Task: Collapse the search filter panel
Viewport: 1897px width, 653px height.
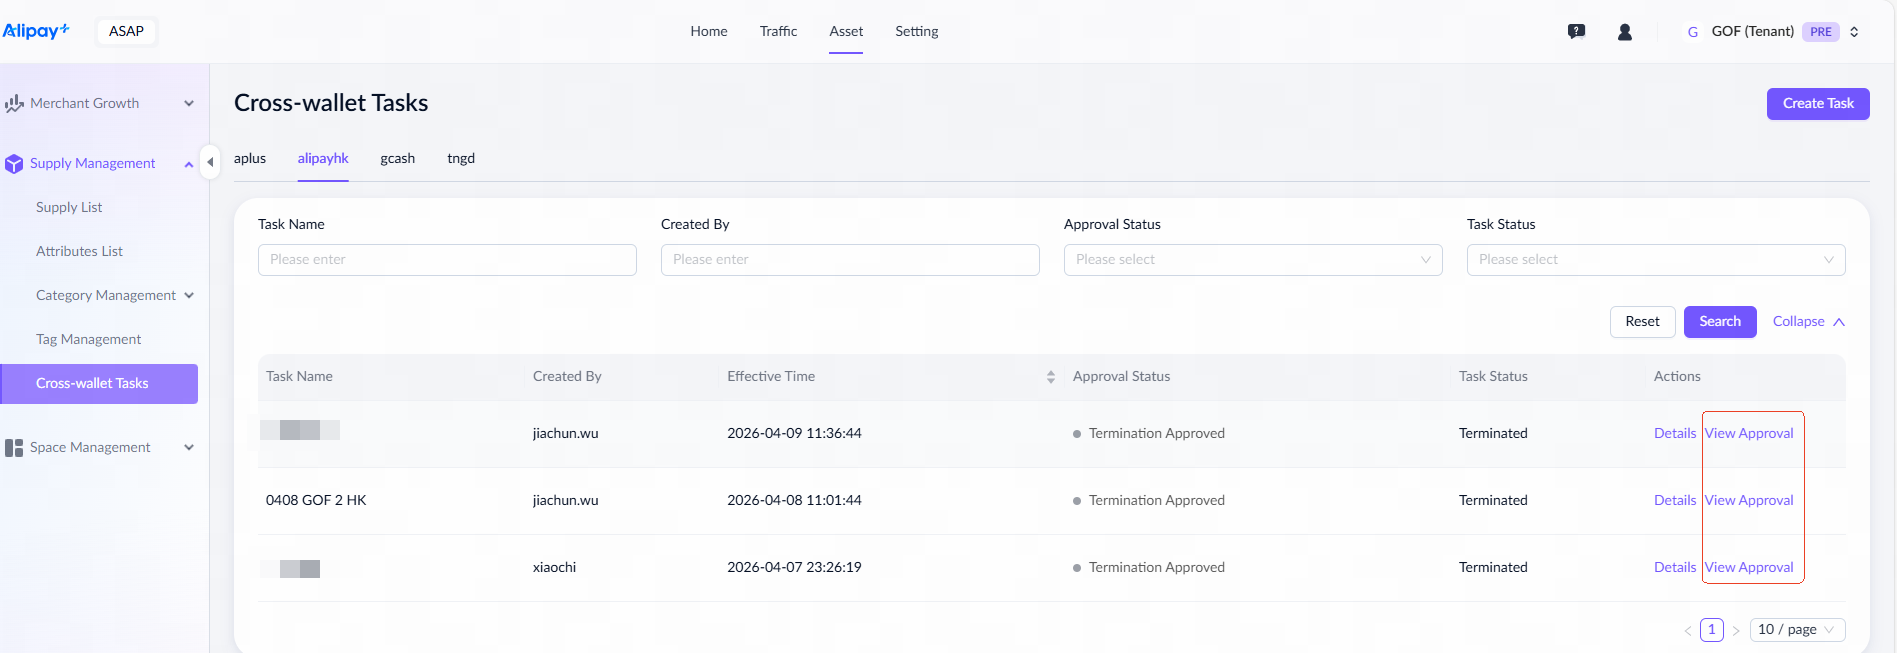Action: pyautogui.click(x=1808, y=322)
